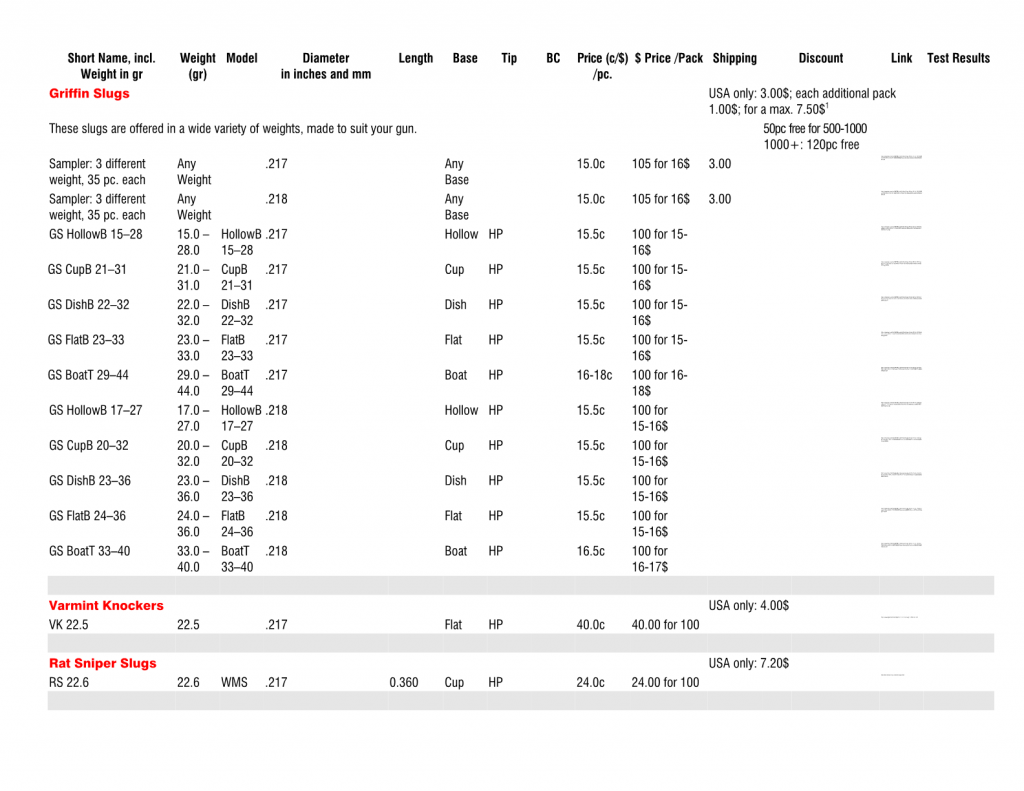This screenshot has width=1024, height=791.
Task: Click the 'Link' column header
Action: point(901,58)
